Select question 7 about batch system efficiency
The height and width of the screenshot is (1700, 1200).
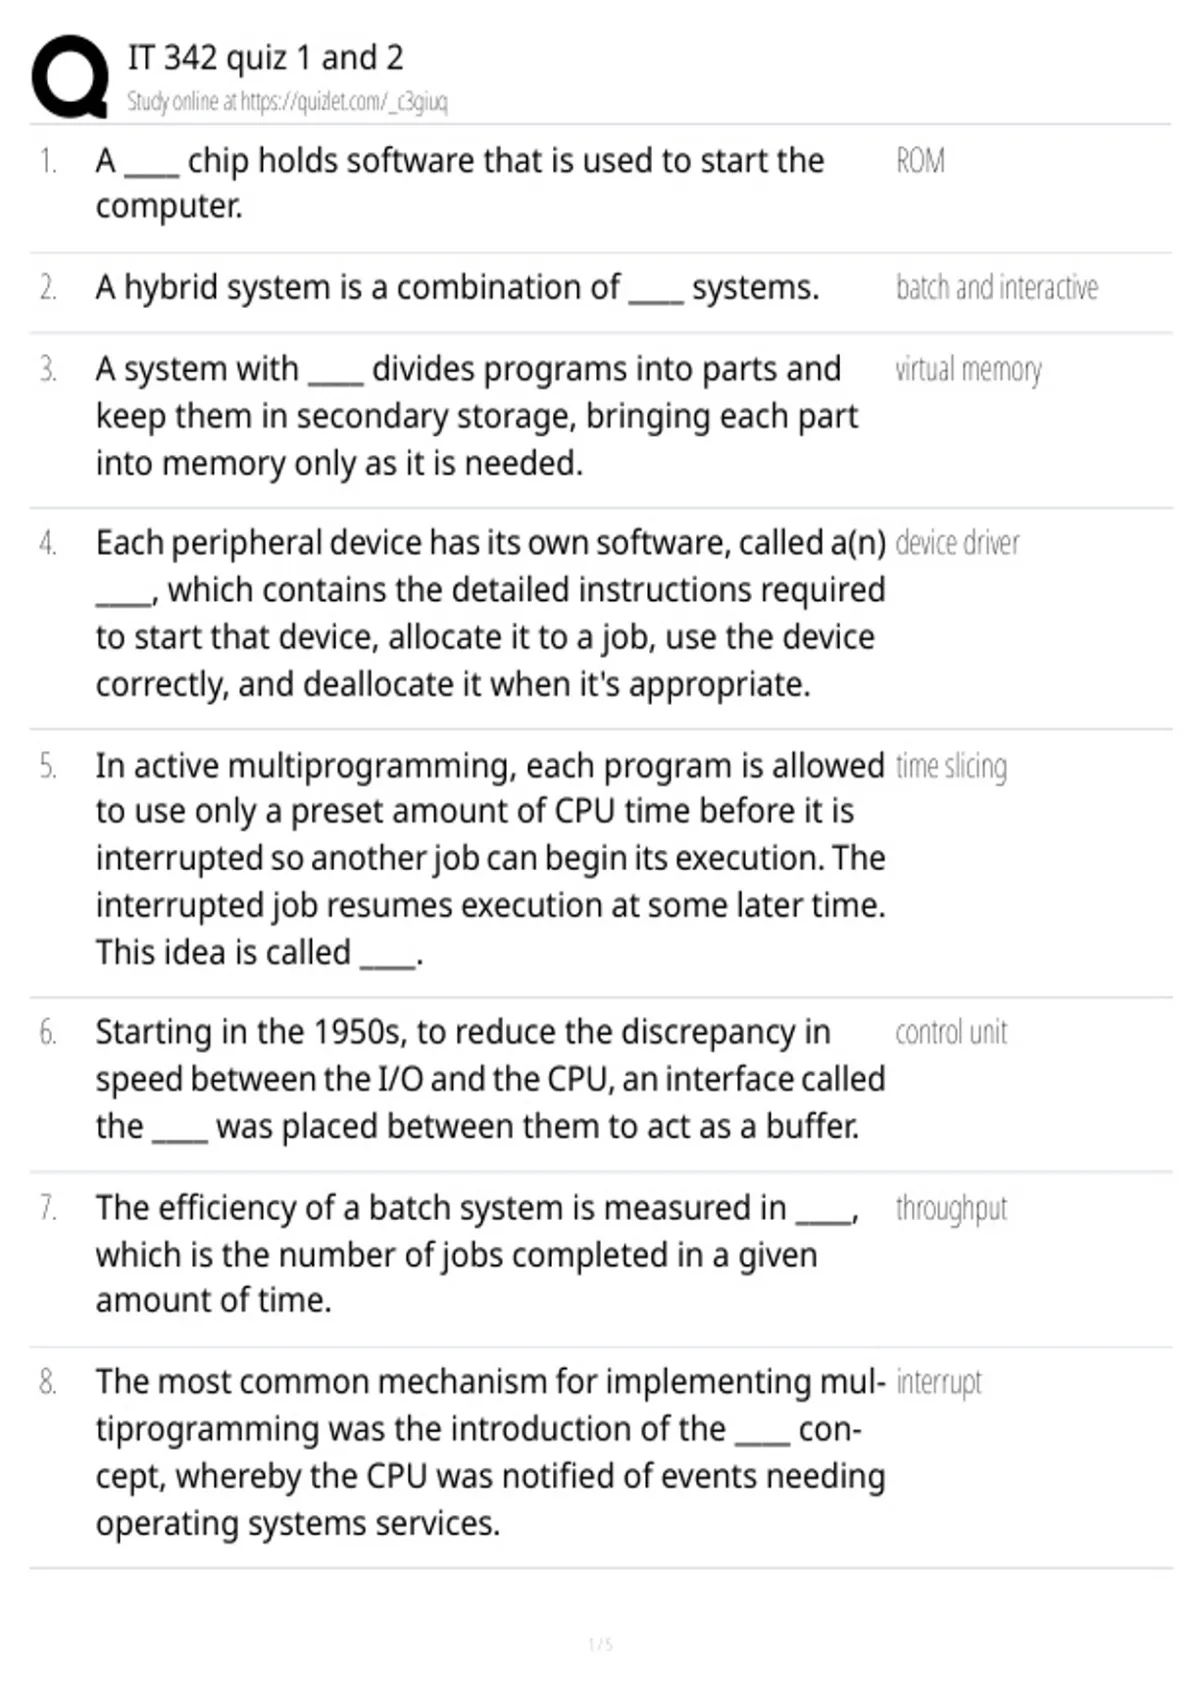(x=477, y=1254)
